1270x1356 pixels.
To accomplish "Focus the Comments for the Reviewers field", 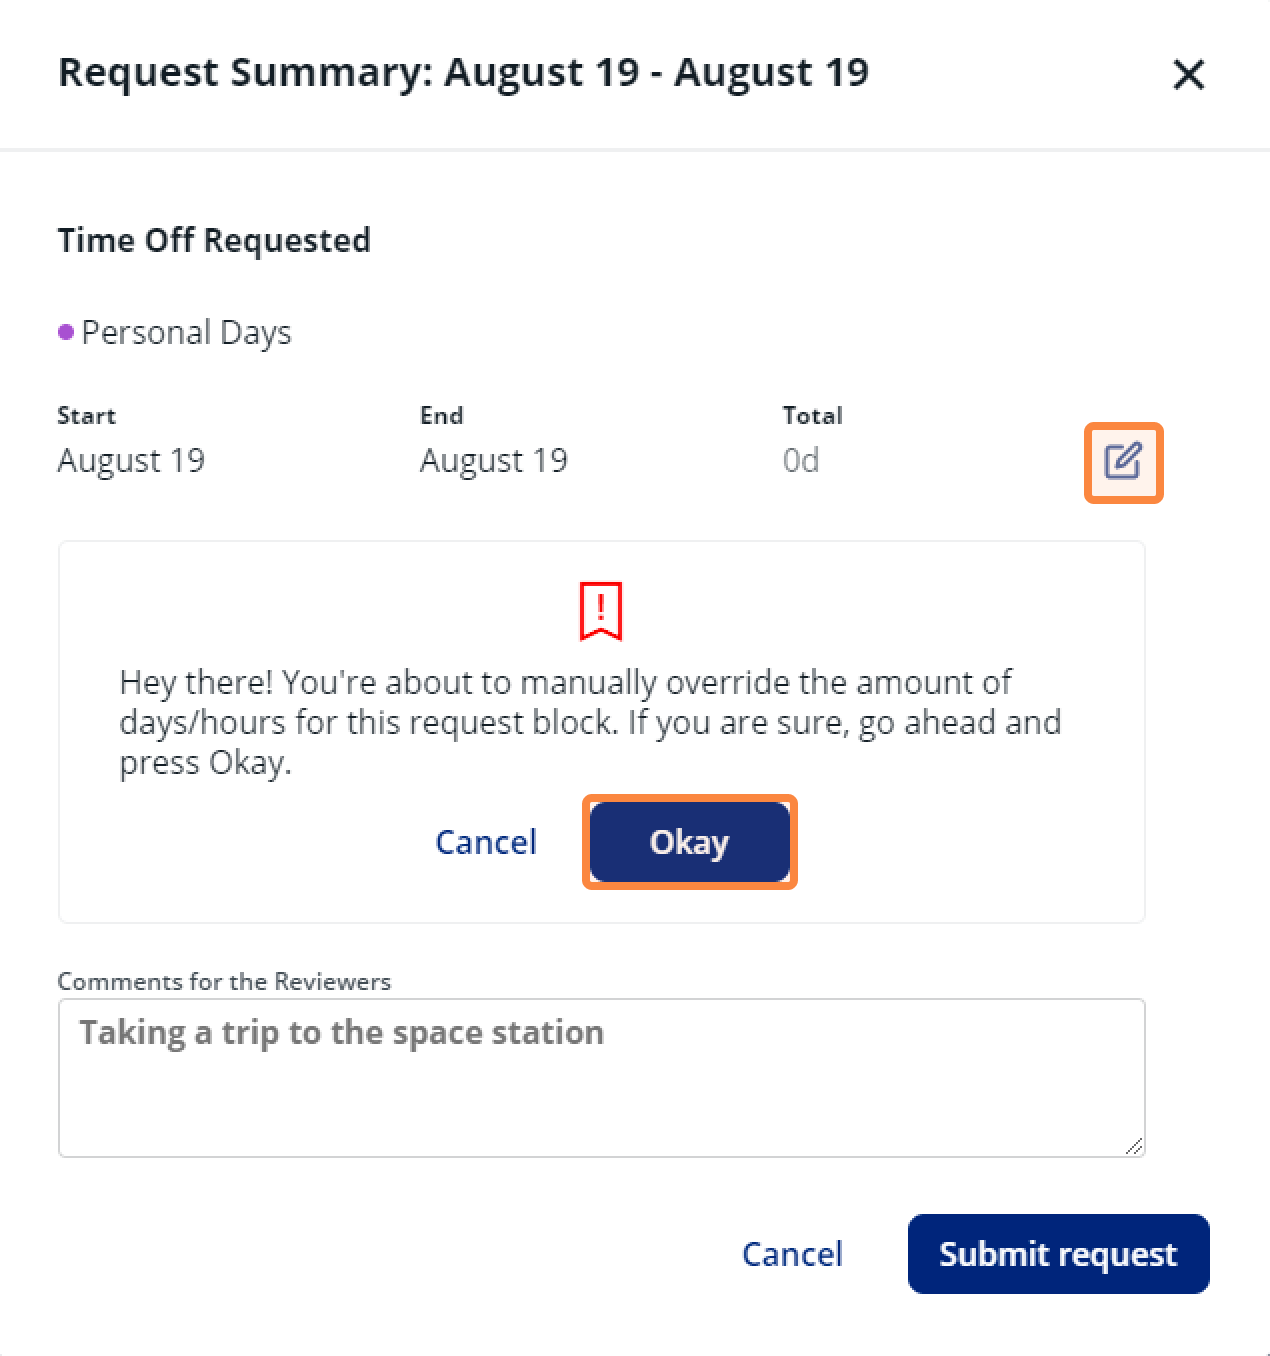I will (601, 1078).
